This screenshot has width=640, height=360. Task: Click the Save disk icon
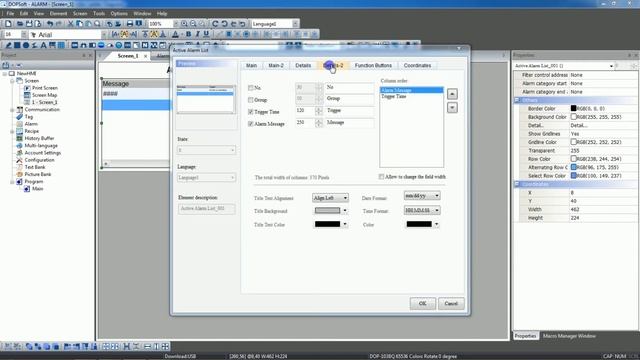(29, 24)
